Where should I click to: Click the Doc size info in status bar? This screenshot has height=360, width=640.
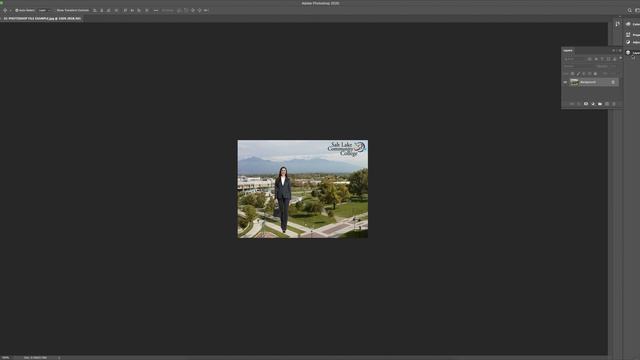[36, 358]
